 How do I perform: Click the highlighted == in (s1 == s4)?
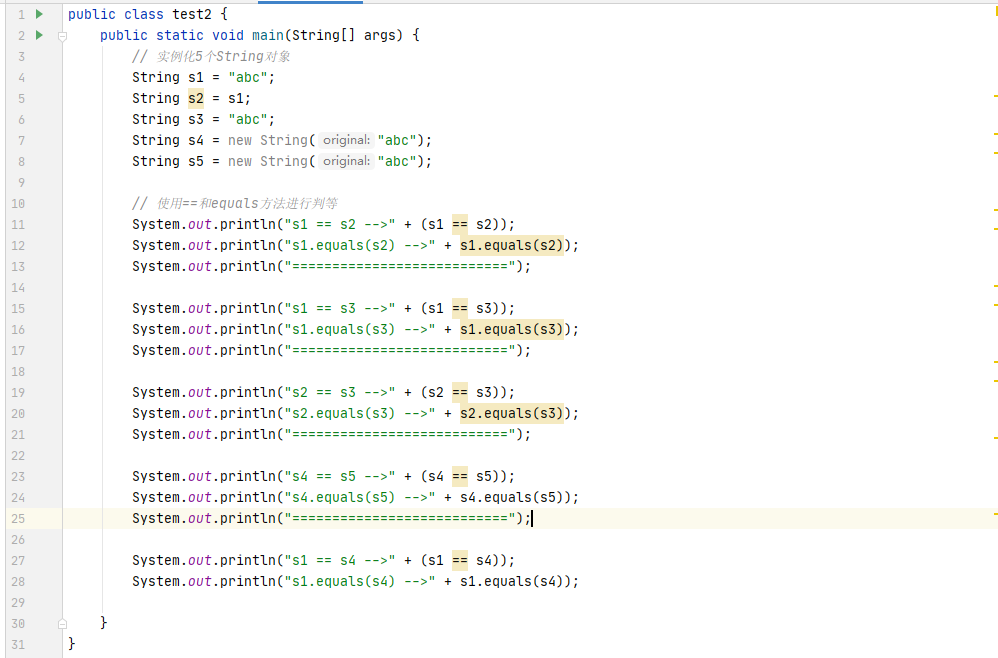coord(460,560)
